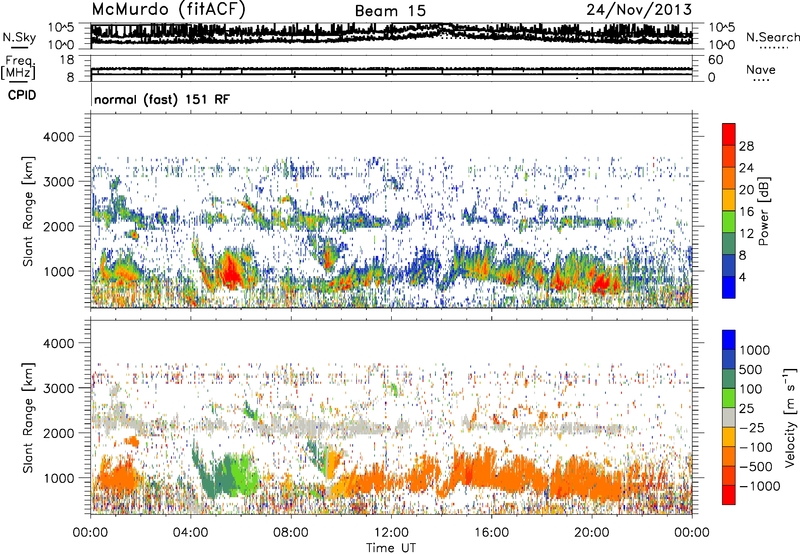The image size is (800, 554).
Task: Click the 08:00 time axis label
Action: pyautogui.click(x=291, y=533)
